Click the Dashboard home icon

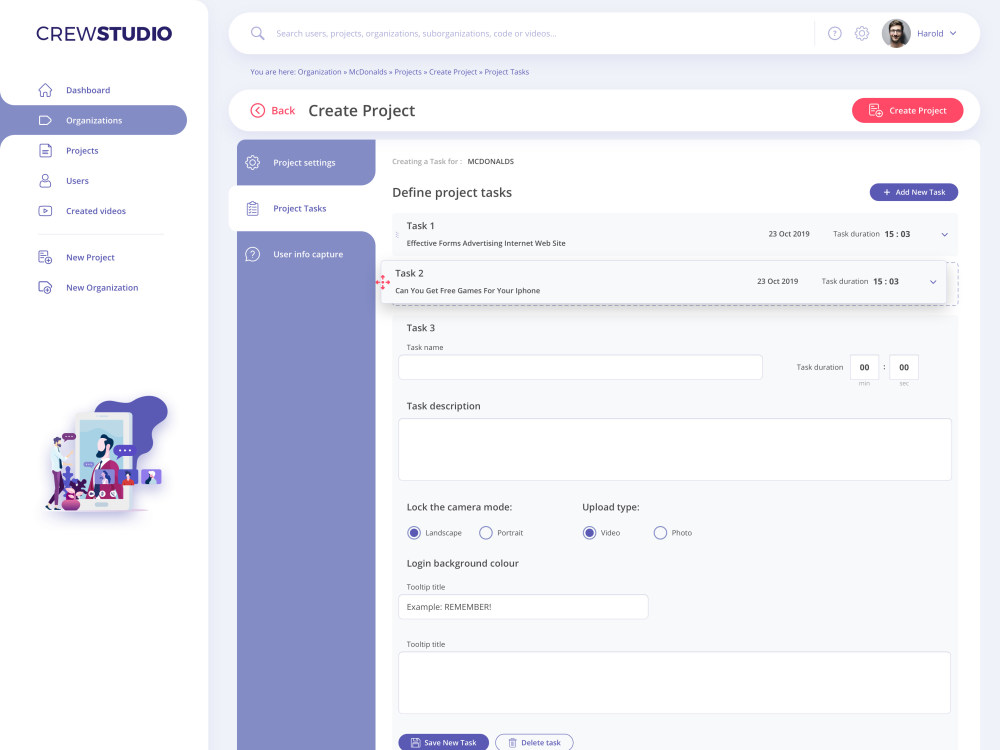(45, 90)
